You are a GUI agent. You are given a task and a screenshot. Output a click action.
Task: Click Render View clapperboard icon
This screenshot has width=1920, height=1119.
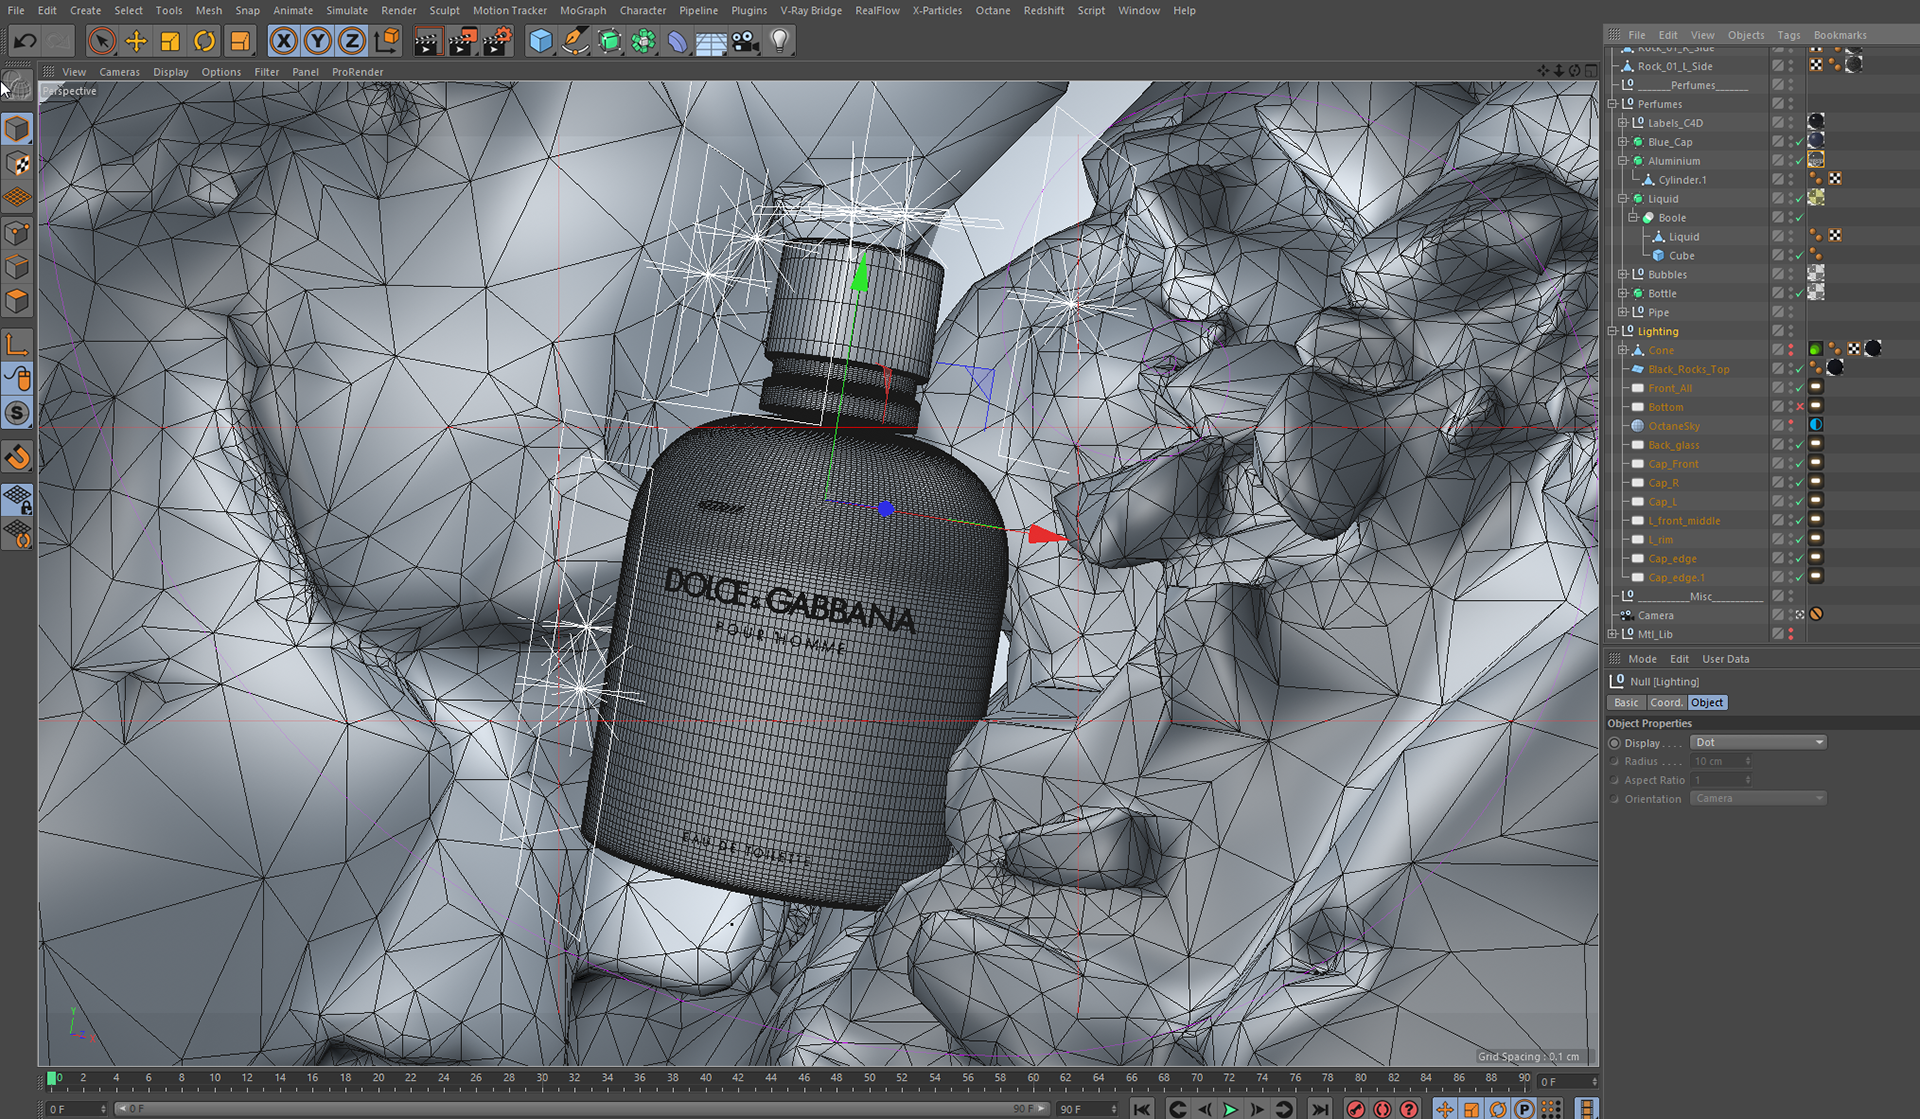point(427,41)
